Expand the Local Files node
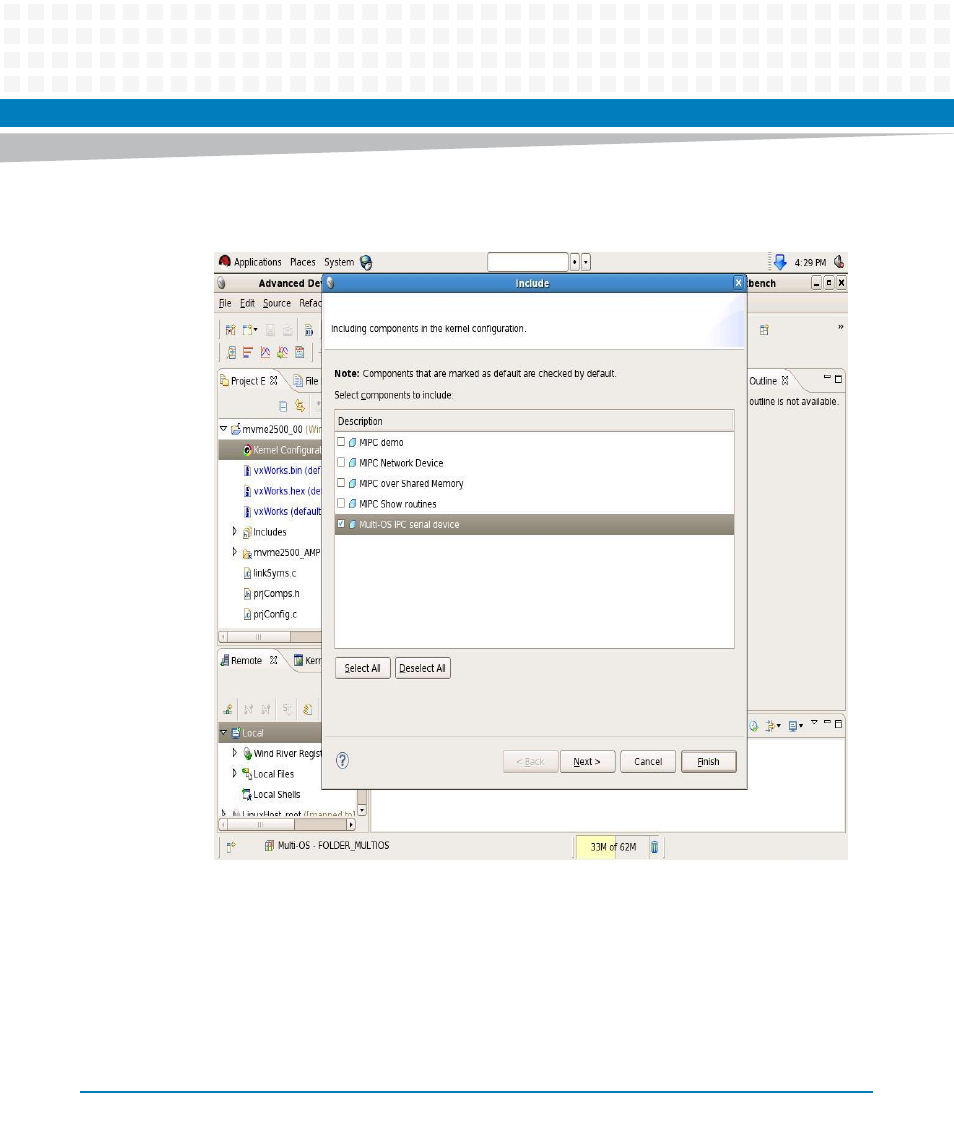Image resolution: width=954 pixels, height=1145 pixels. pos(234,773)
